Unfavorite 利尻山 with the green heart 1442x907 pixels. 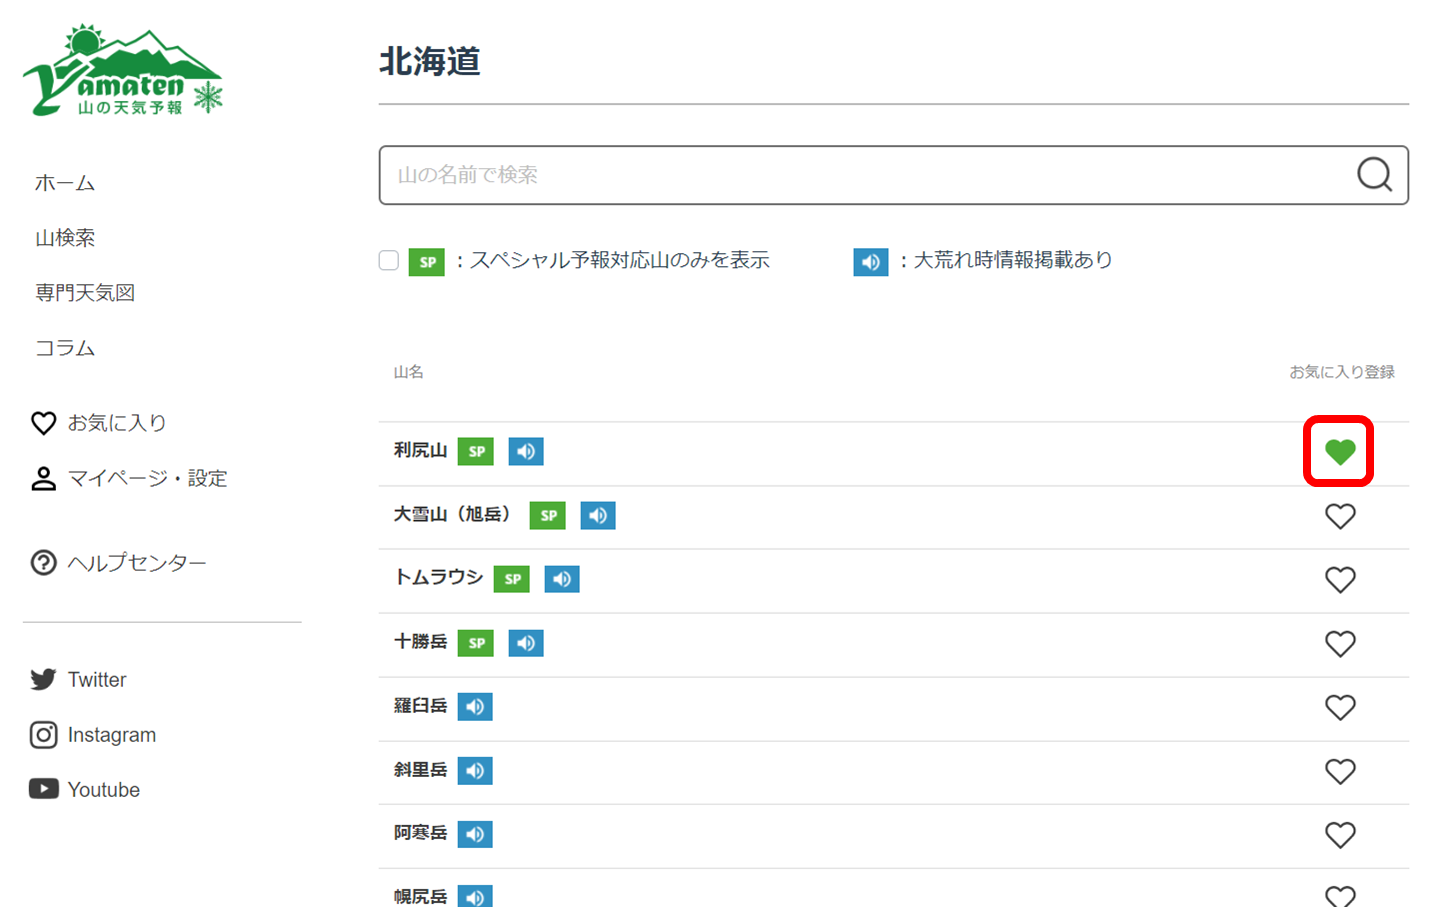[x=1339, y=452]
